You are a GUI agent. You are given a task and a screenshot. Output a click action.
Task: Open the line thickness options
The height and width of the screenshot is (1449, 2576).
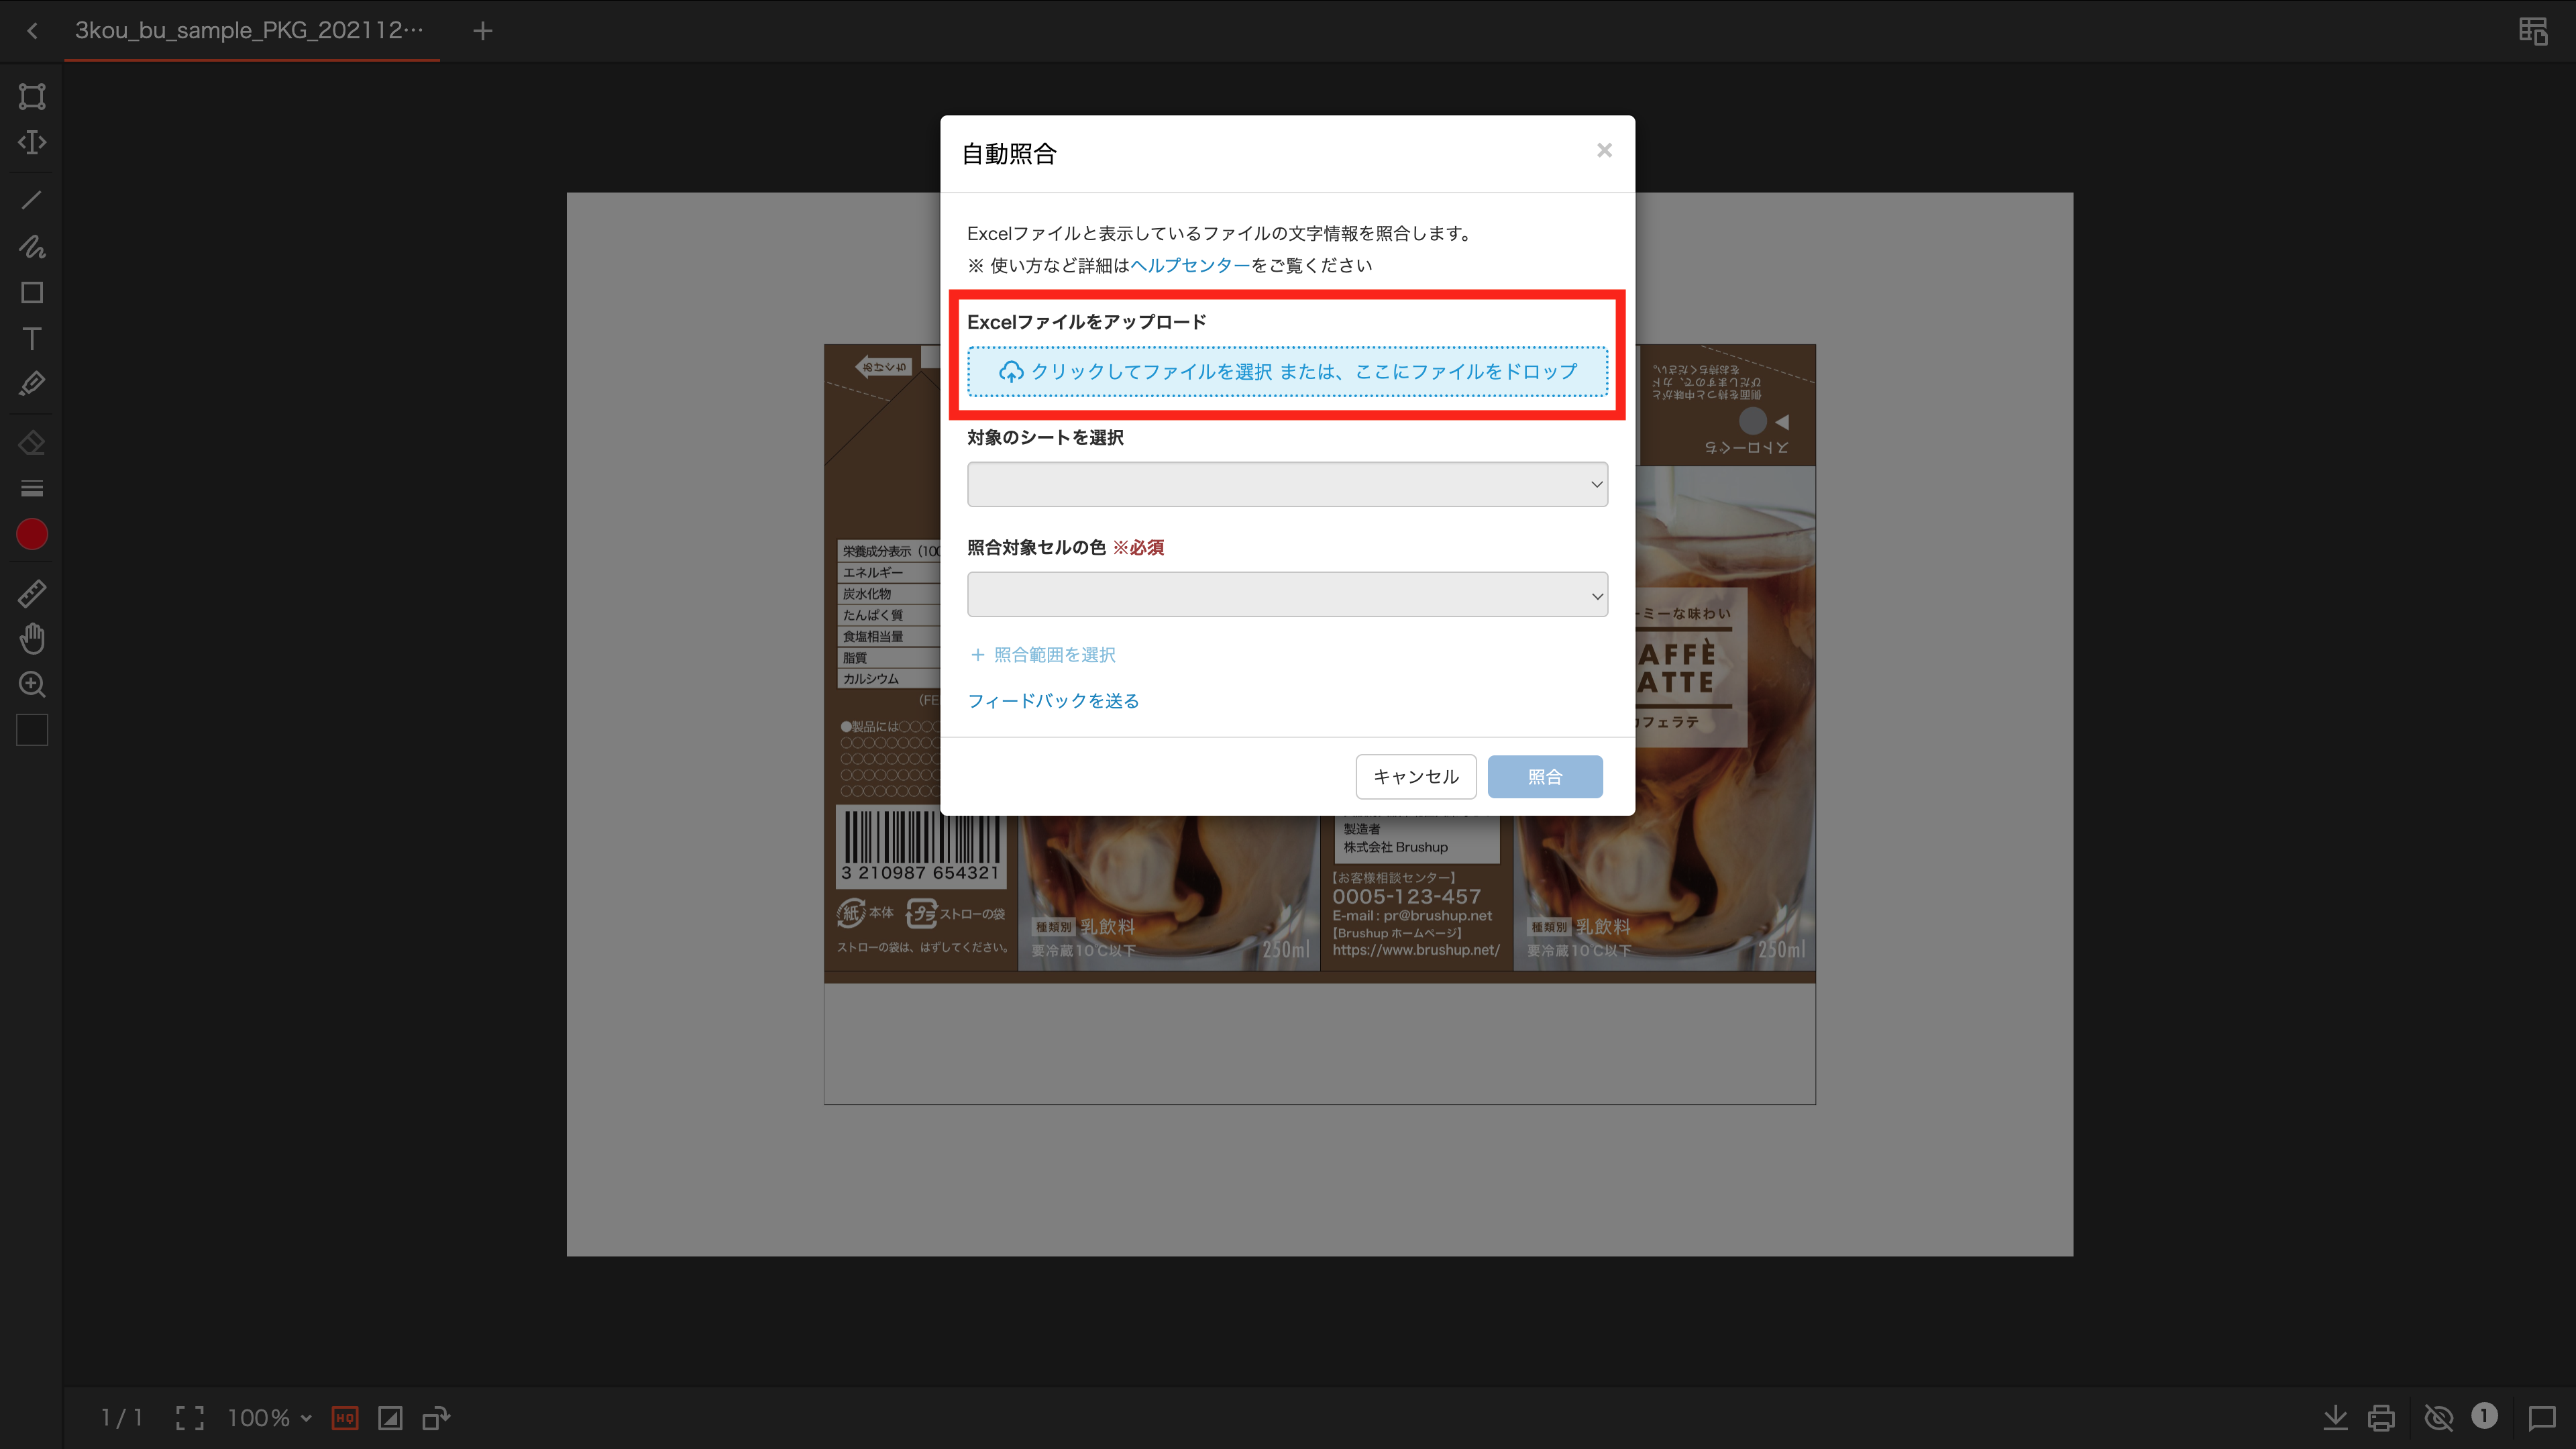pos(32,489)
